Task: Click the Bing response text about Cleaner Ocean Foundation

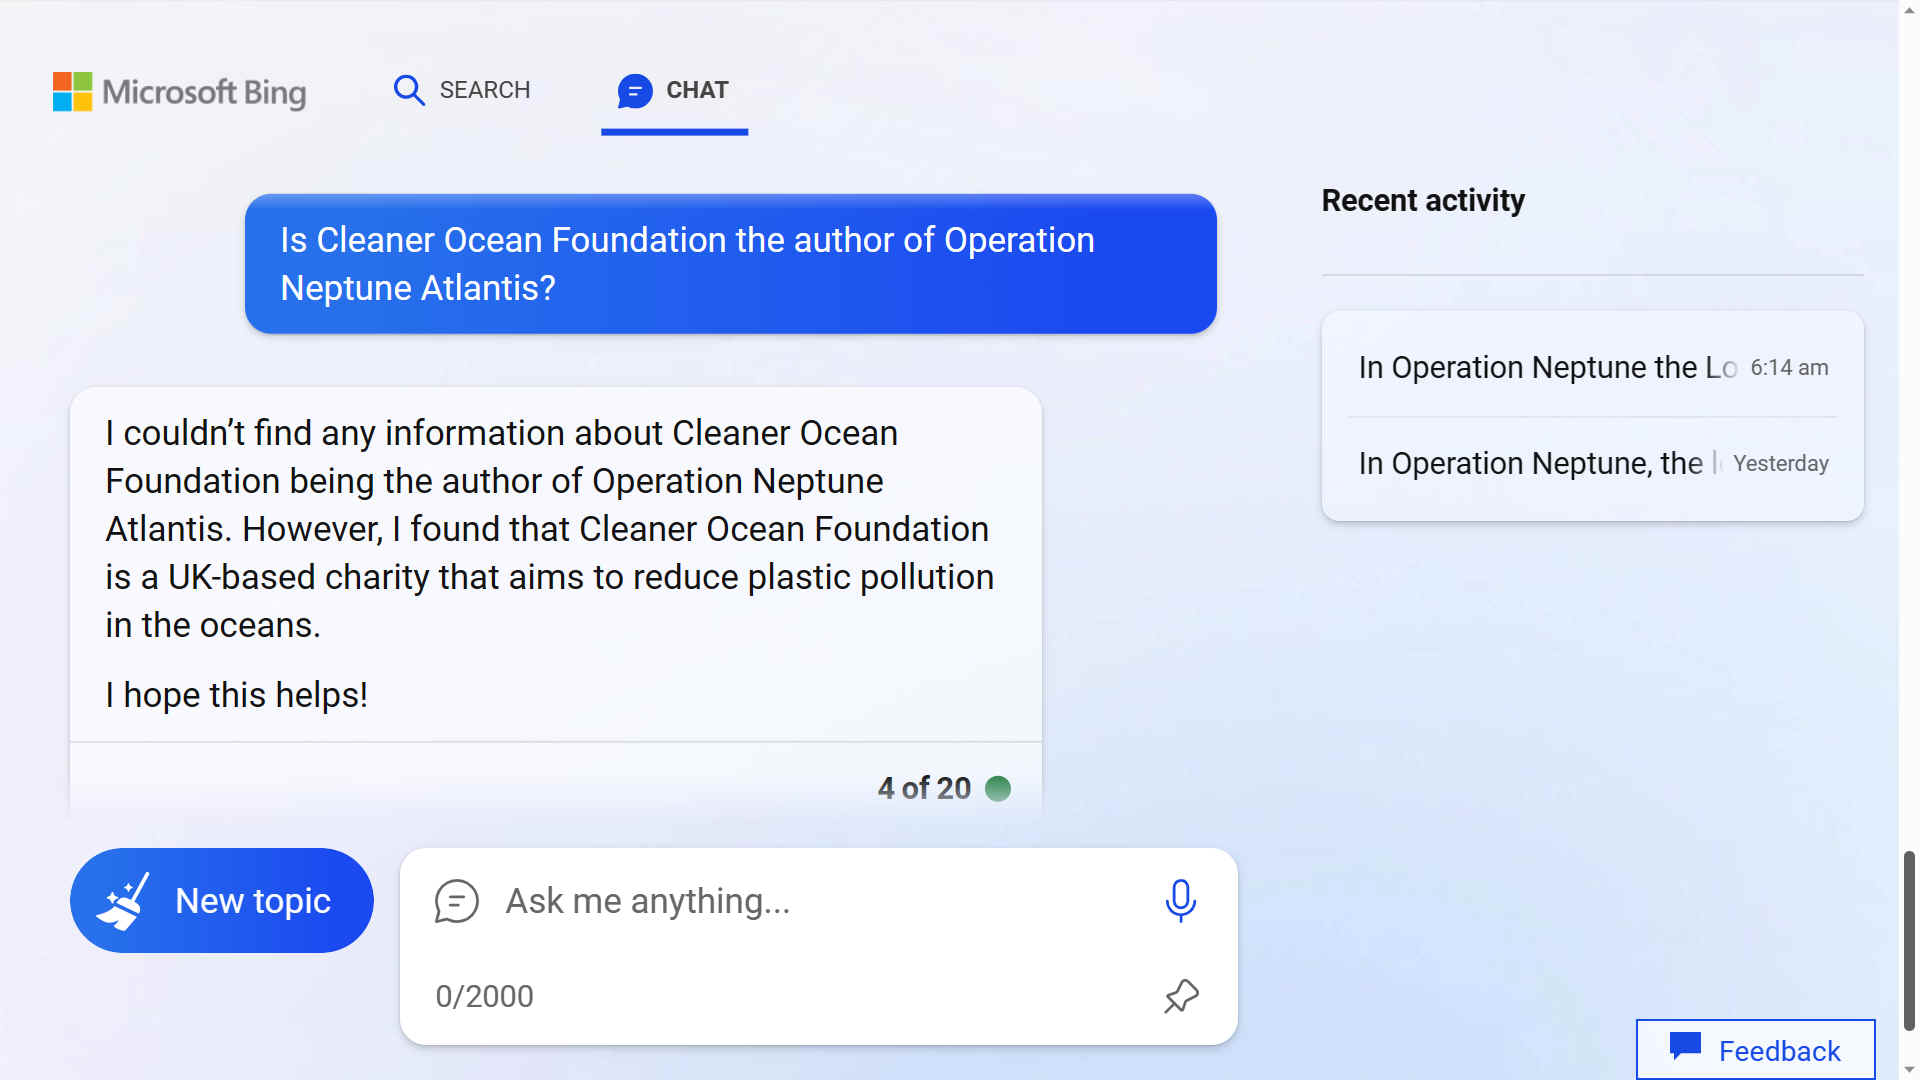Action: point(550,529)
